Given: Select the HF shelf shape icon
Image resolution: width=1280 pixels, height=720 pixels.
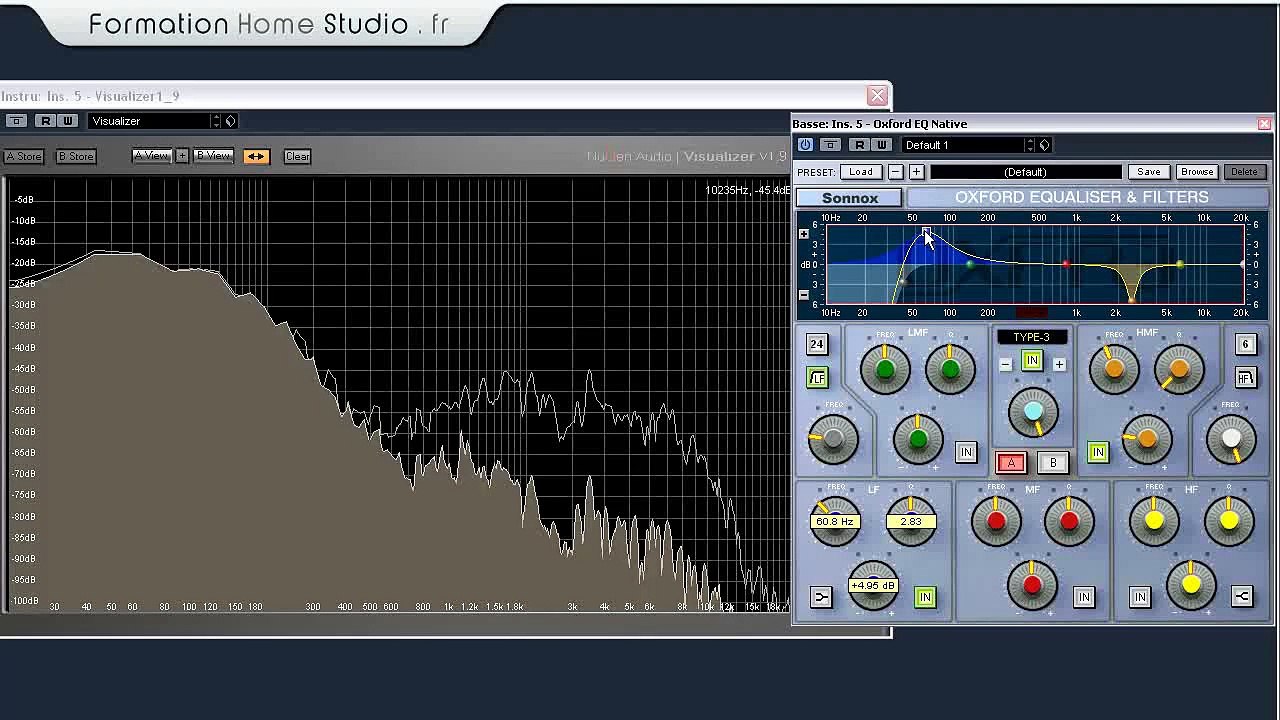Looking at the screenshot, I should click(x=1242, y=597).
